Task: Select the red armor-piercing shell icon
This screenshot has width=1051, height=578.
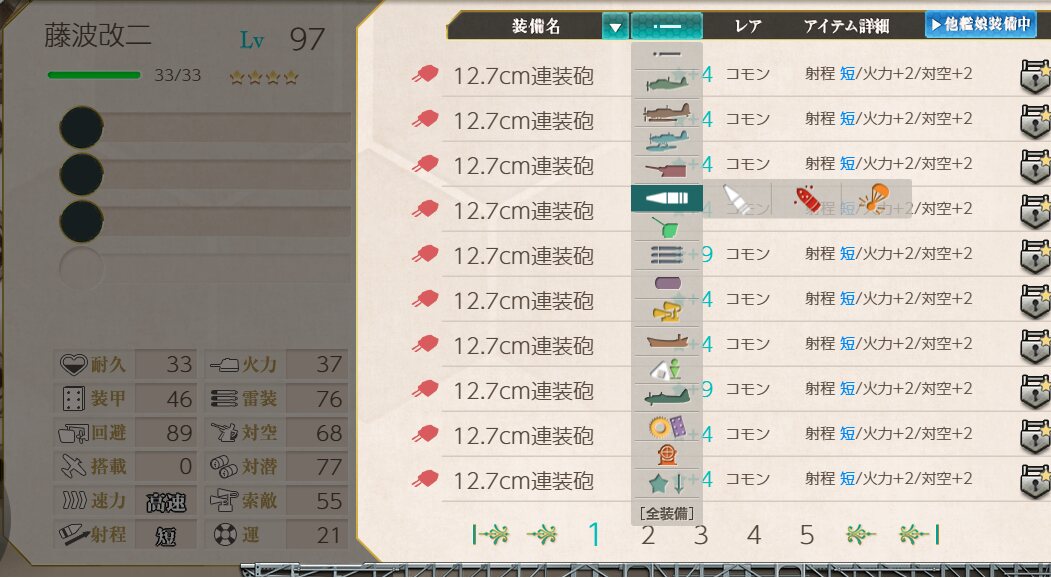Action: point(808,198)
